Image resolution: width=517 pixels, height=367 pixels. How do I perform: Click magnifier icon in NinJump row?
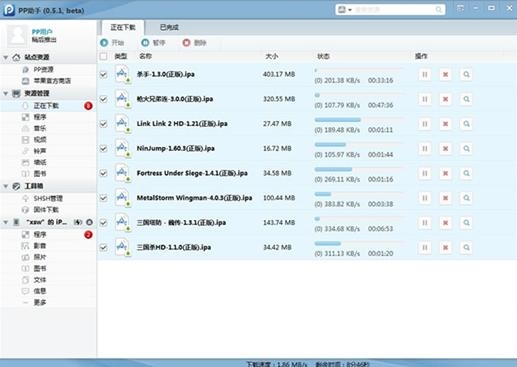click(x=466, y=149)
